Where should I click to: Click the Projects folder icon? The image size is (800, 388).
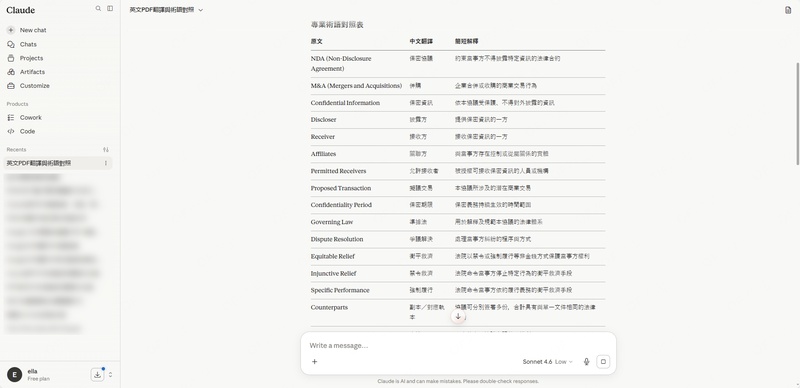(11, 58)
